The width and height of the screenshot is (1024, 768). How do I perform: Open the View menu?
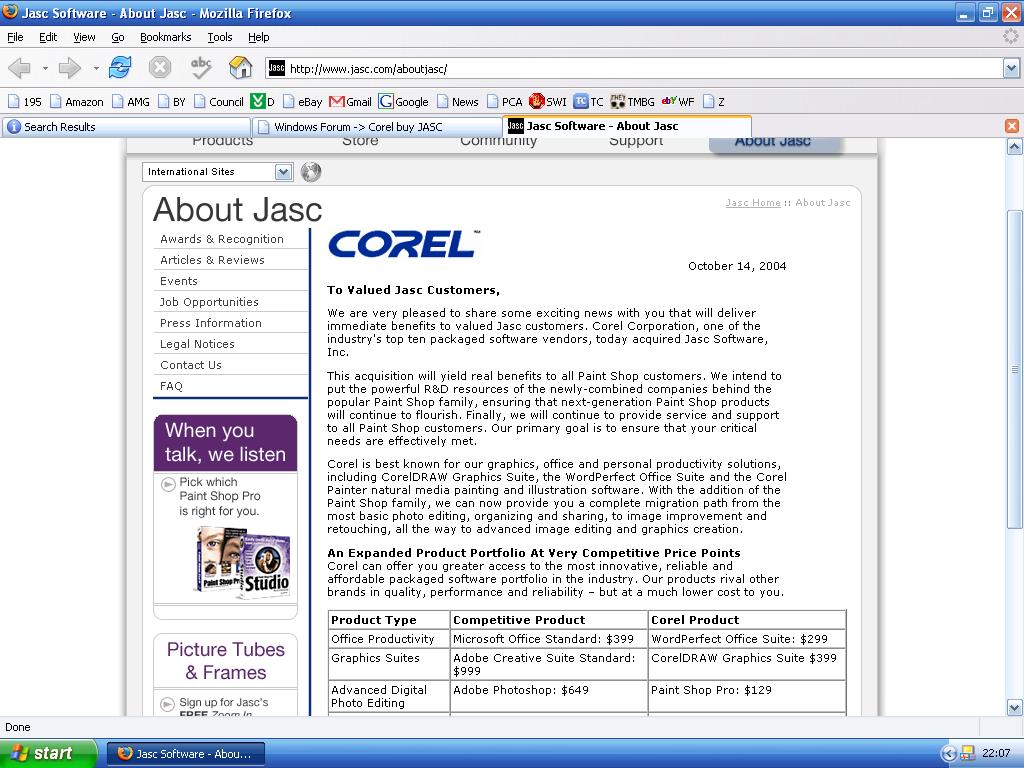84,37
